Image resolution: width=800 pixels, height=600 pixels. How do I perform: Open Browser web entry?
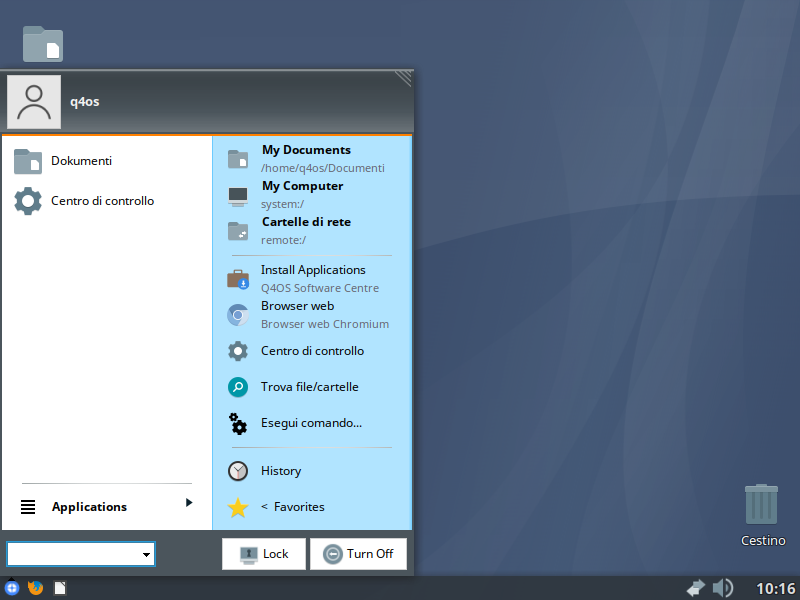(x=311, y=315)
